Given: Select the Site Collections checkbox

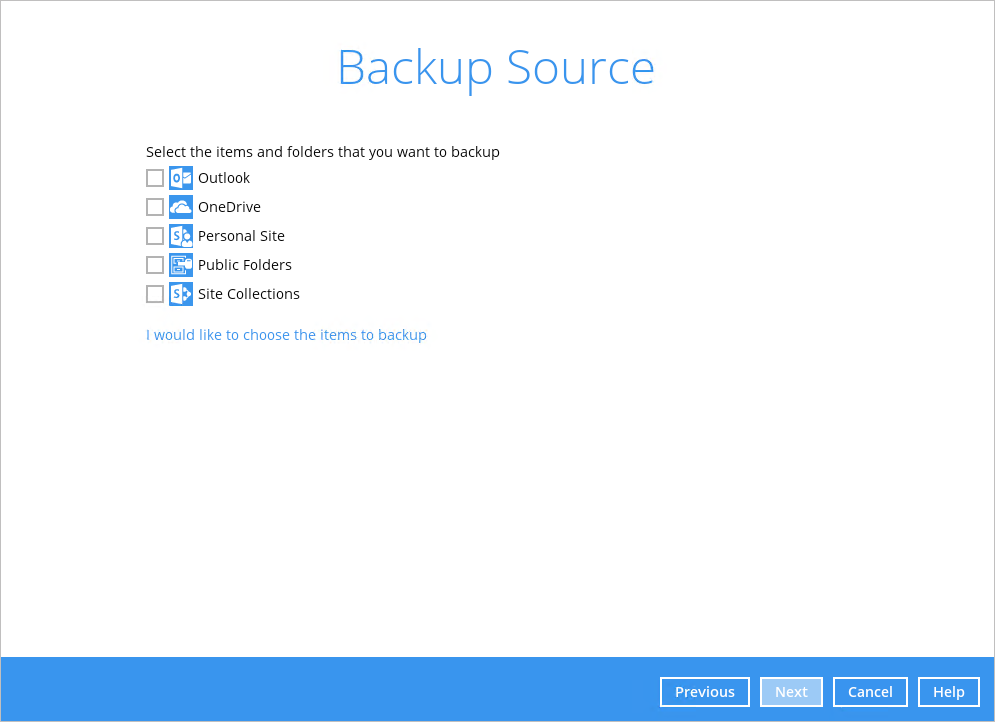Looking at the screenshot, I should click(155, 294).
